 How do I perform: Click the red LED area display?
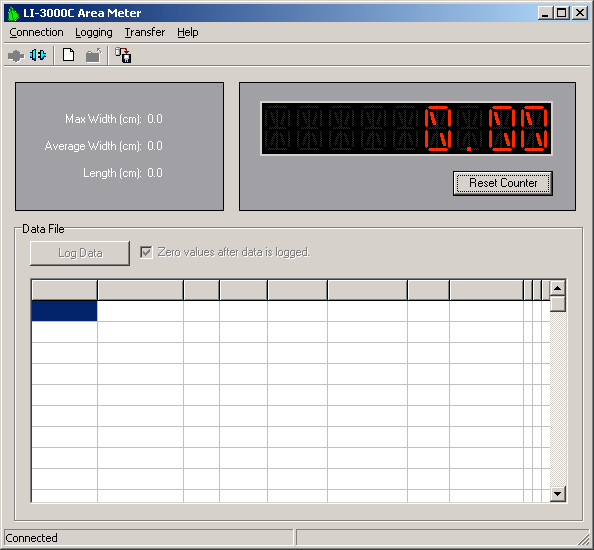coord(406,128)
